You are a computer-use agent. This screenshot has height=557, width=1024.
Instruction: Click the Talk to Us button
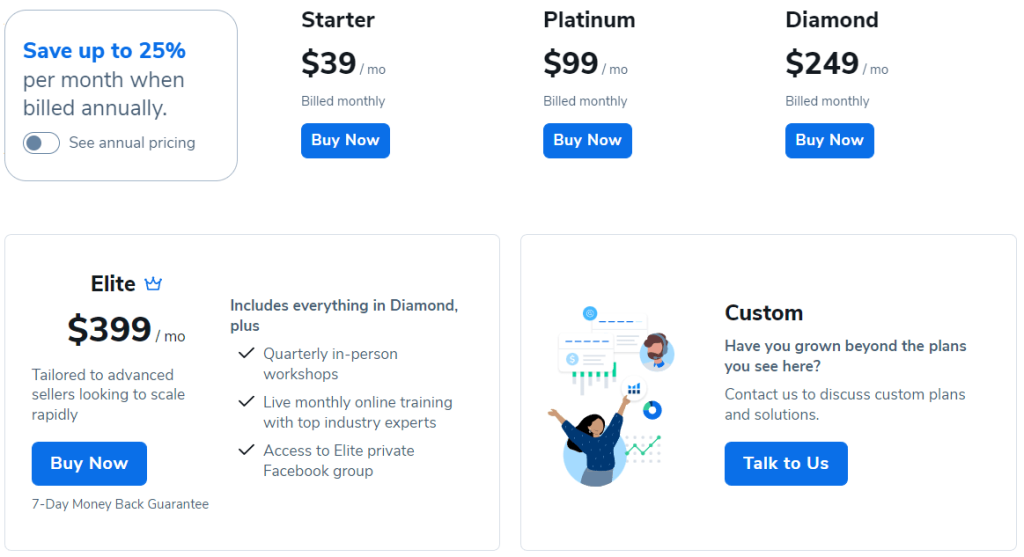pos(786,464)
